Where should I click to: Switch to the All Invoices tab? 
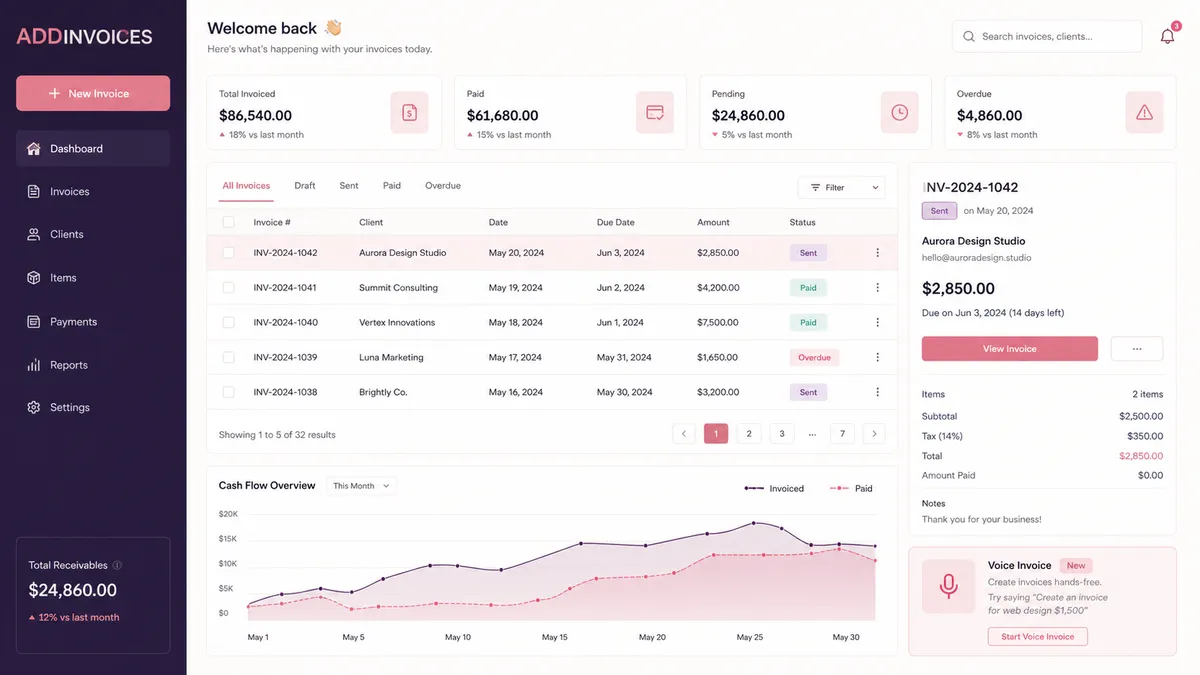[246, 186]
